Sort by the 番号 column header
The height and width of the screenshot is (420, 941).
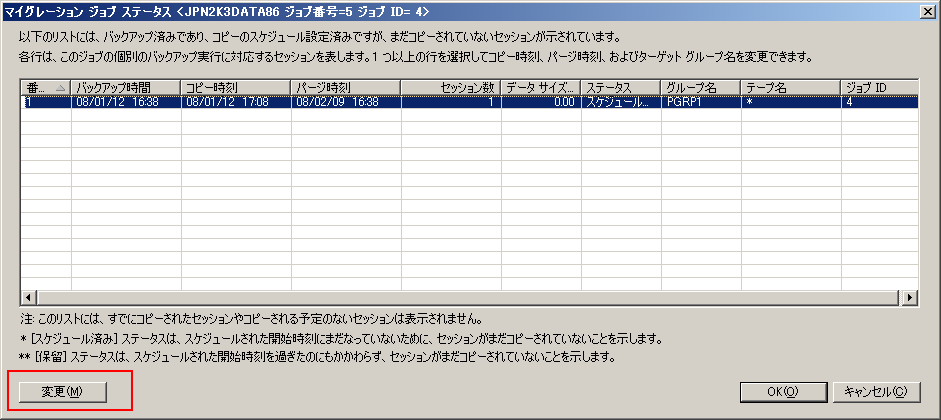(45, 87)
